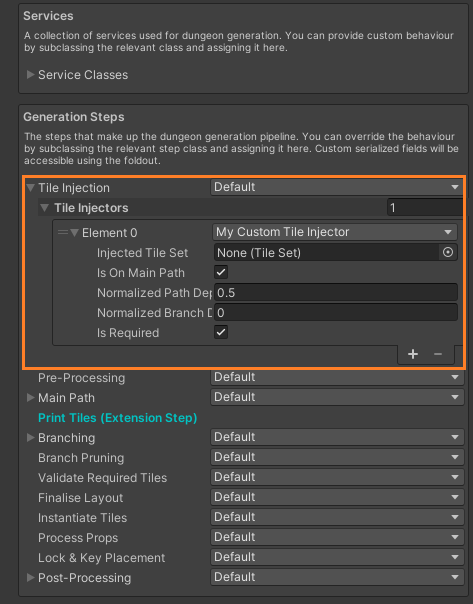Toggle the Is Required checkbox

[x=221, y=332]
